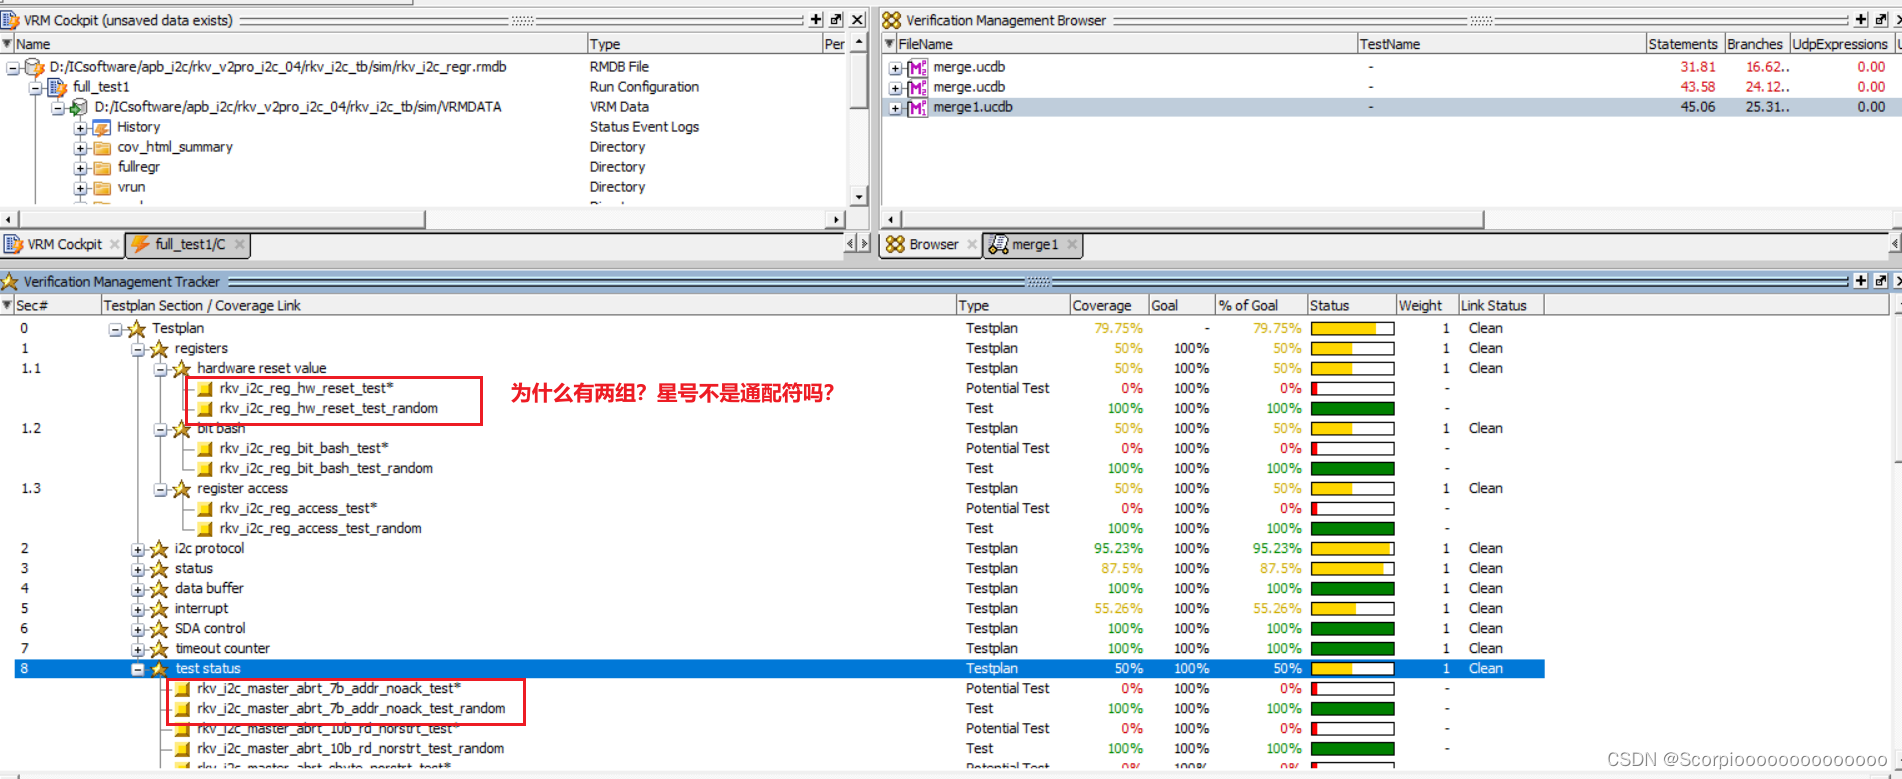Click the status section star icon
This screenshot has width=1902, height=779.
[159, 569]
